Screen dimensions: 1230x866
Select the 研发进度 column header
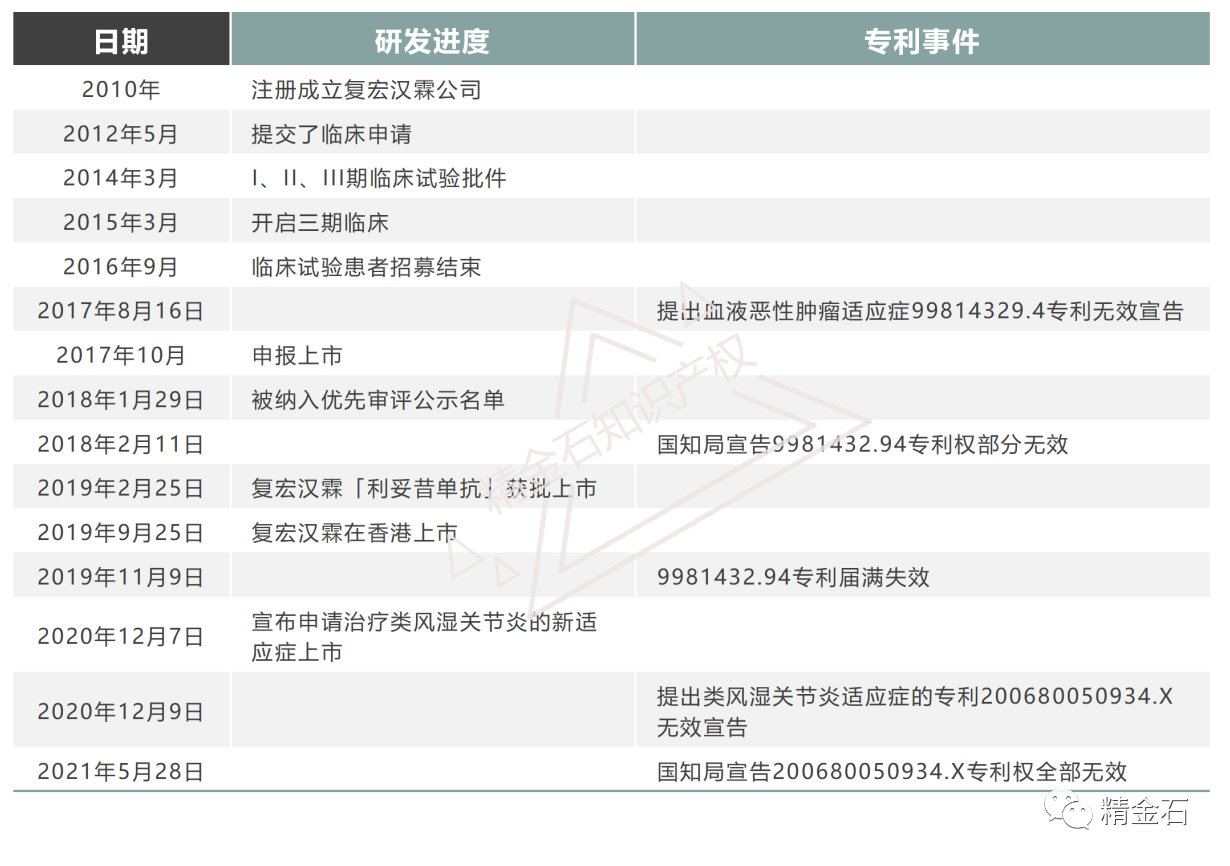pos(432,40)
